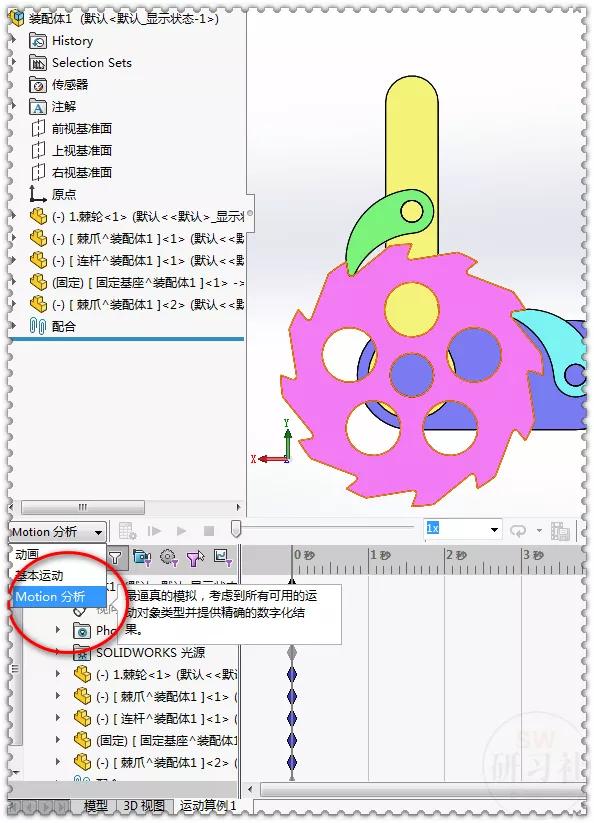Click the yellow link bar in viewport
Viewport: 594px width, 823px height.
click(411, 136)
